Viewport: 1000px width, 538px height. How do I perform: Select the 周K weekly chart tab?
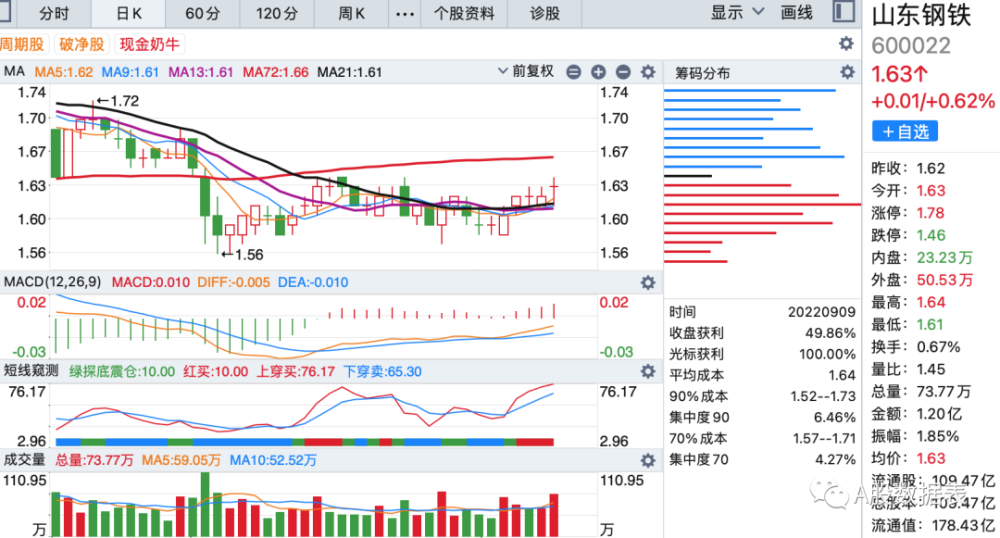click(x=351, y=13)
